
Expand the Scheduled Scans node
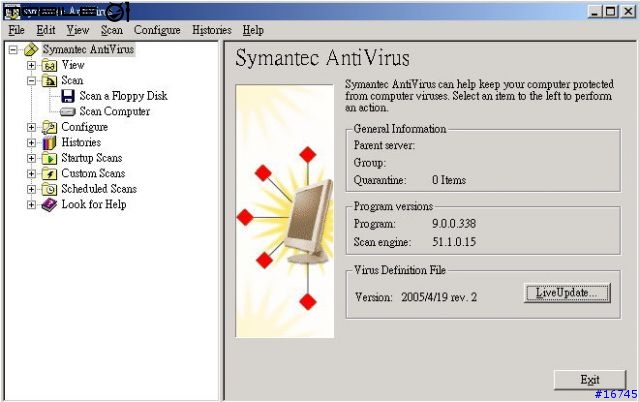31,189
